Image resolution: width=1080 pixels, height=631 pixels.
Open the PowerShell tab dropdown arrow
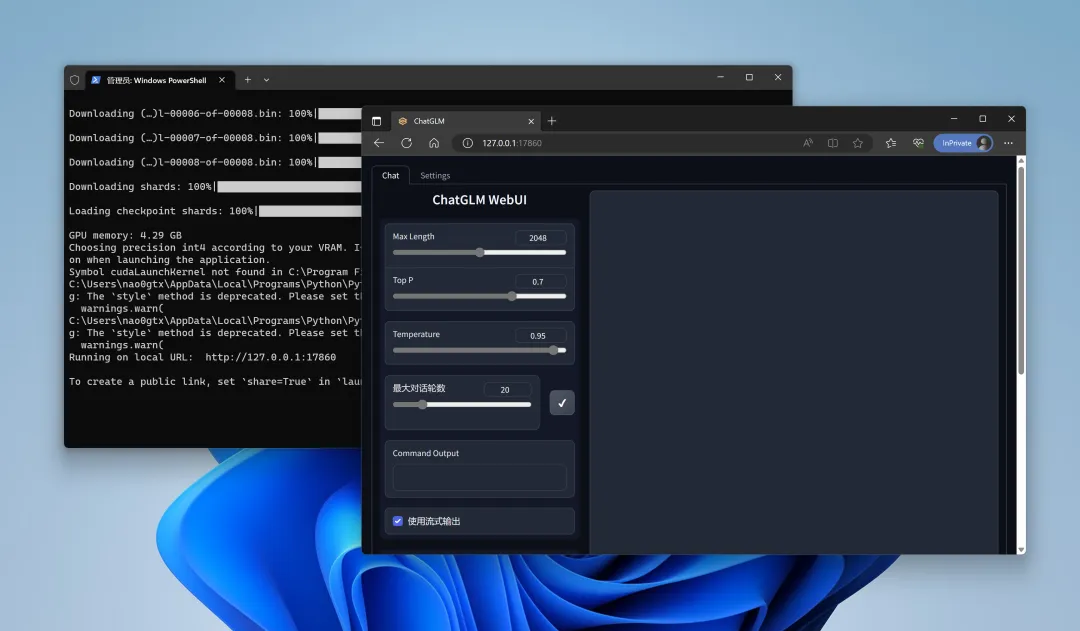267,80
